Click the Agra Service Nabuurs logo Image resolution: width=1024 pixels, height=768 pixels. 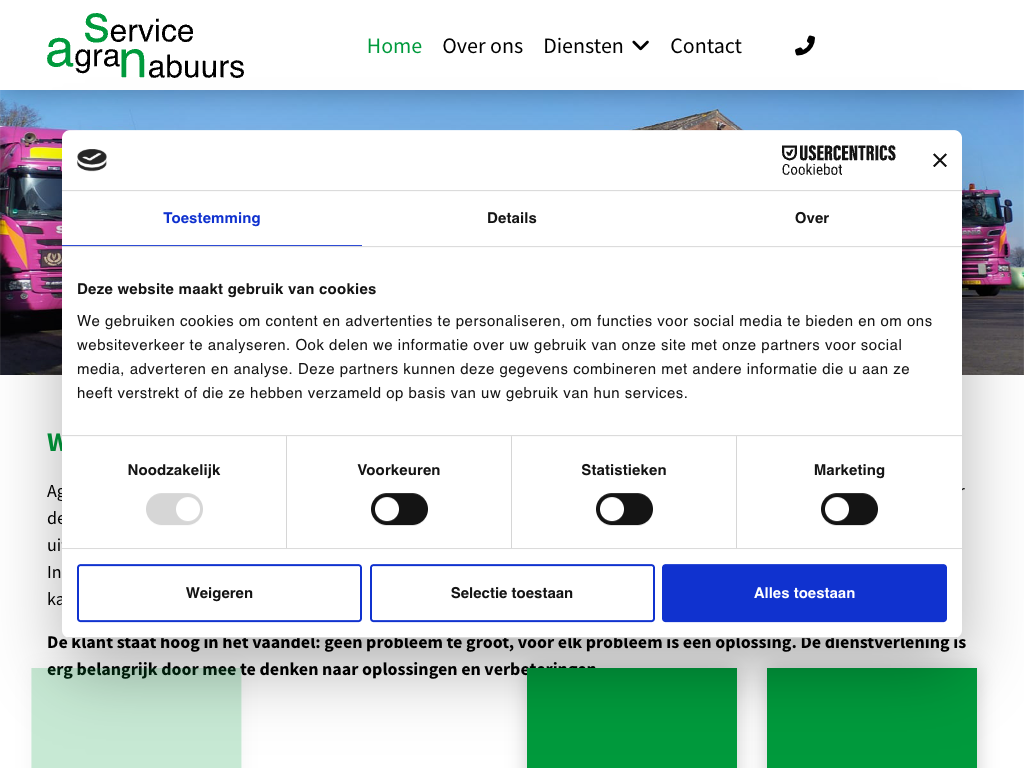(x=146, y=46)
